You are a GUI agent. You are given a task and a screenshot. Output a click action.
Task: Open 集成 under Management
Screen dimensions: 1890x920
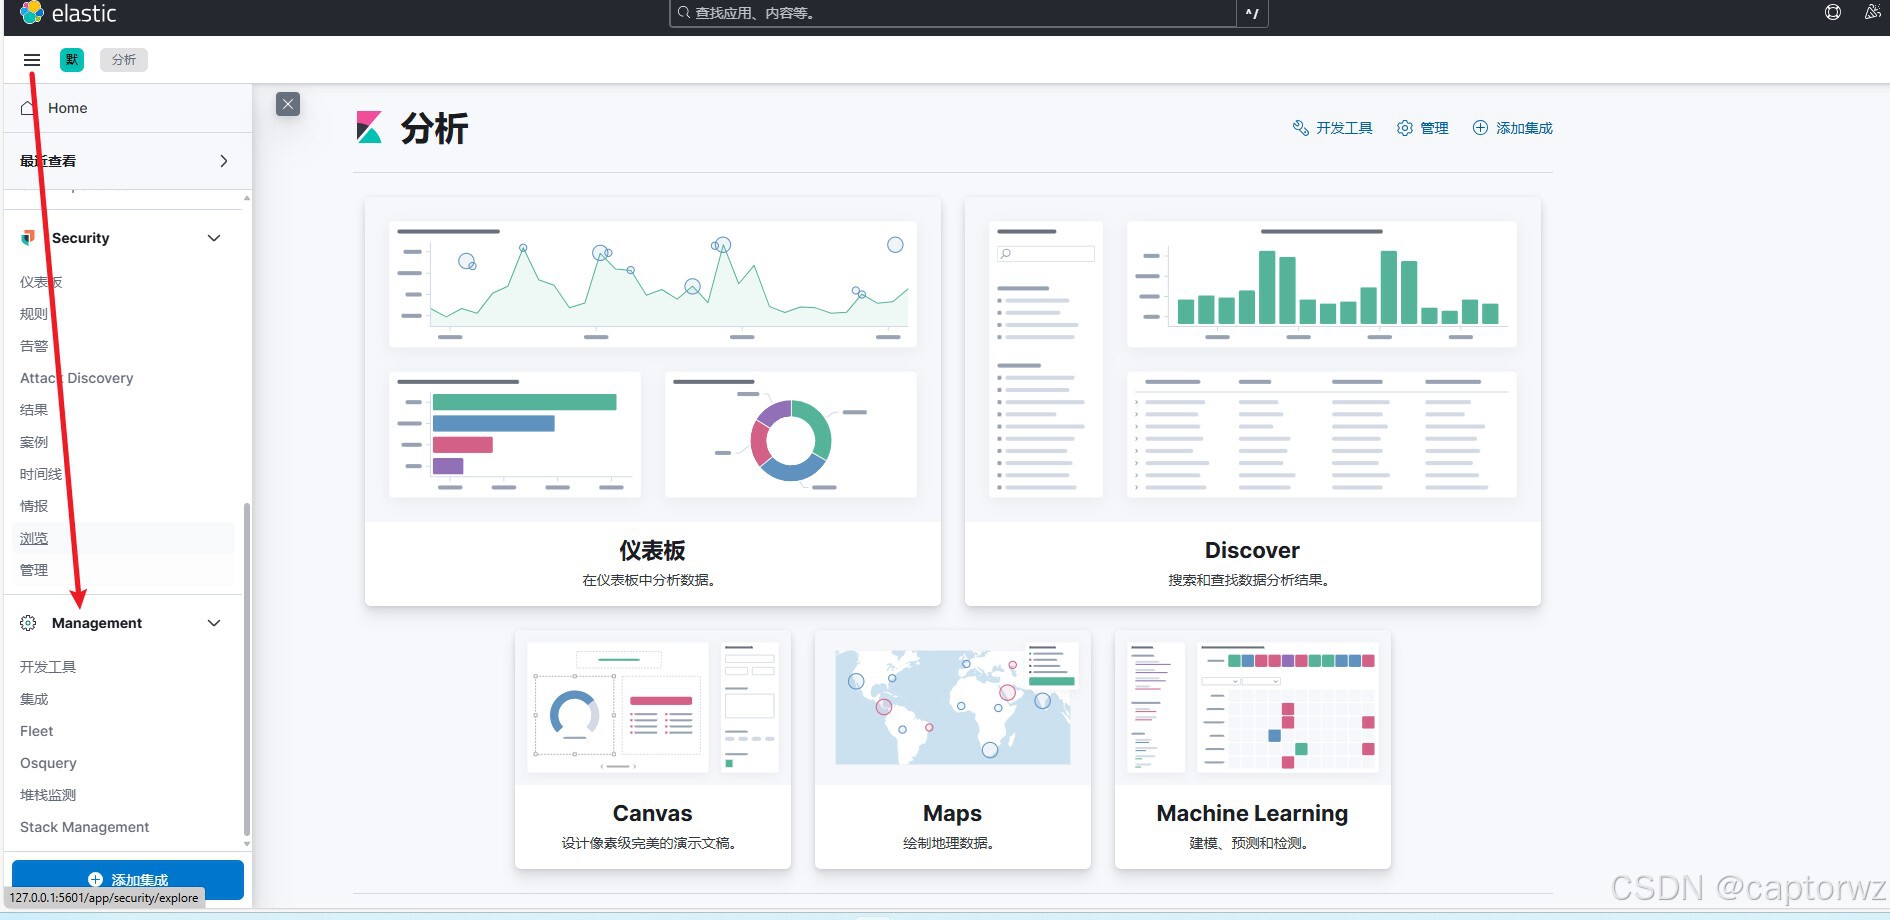34,699
